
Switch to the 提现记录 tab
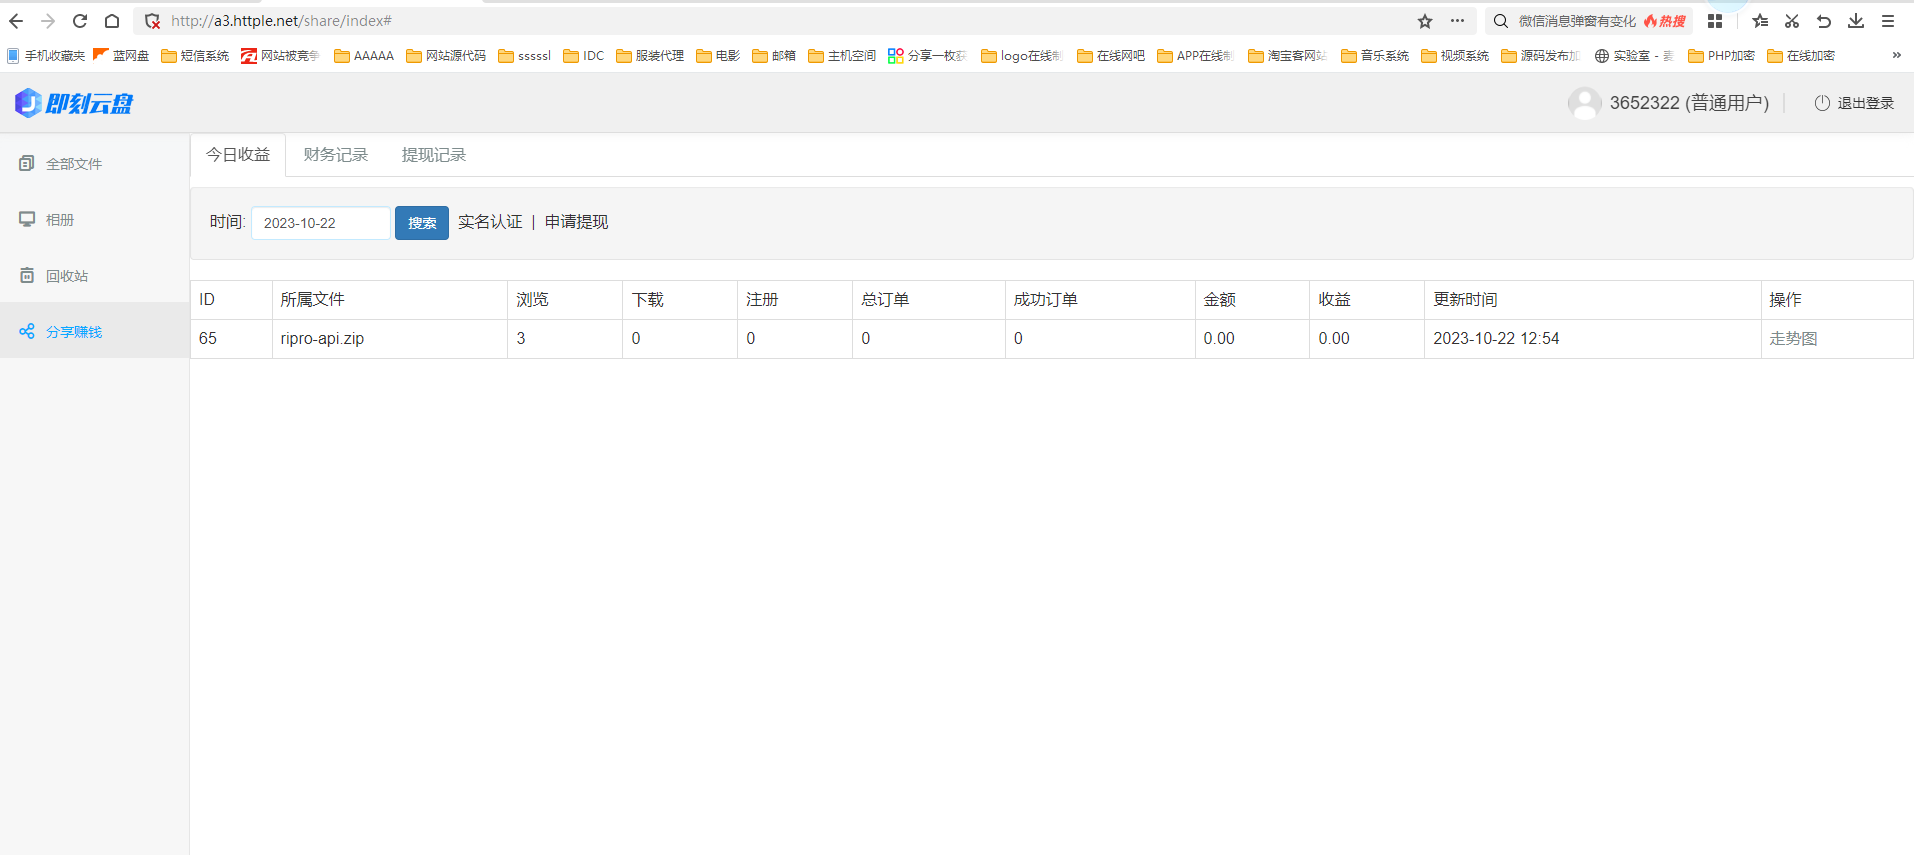[434, 155]
